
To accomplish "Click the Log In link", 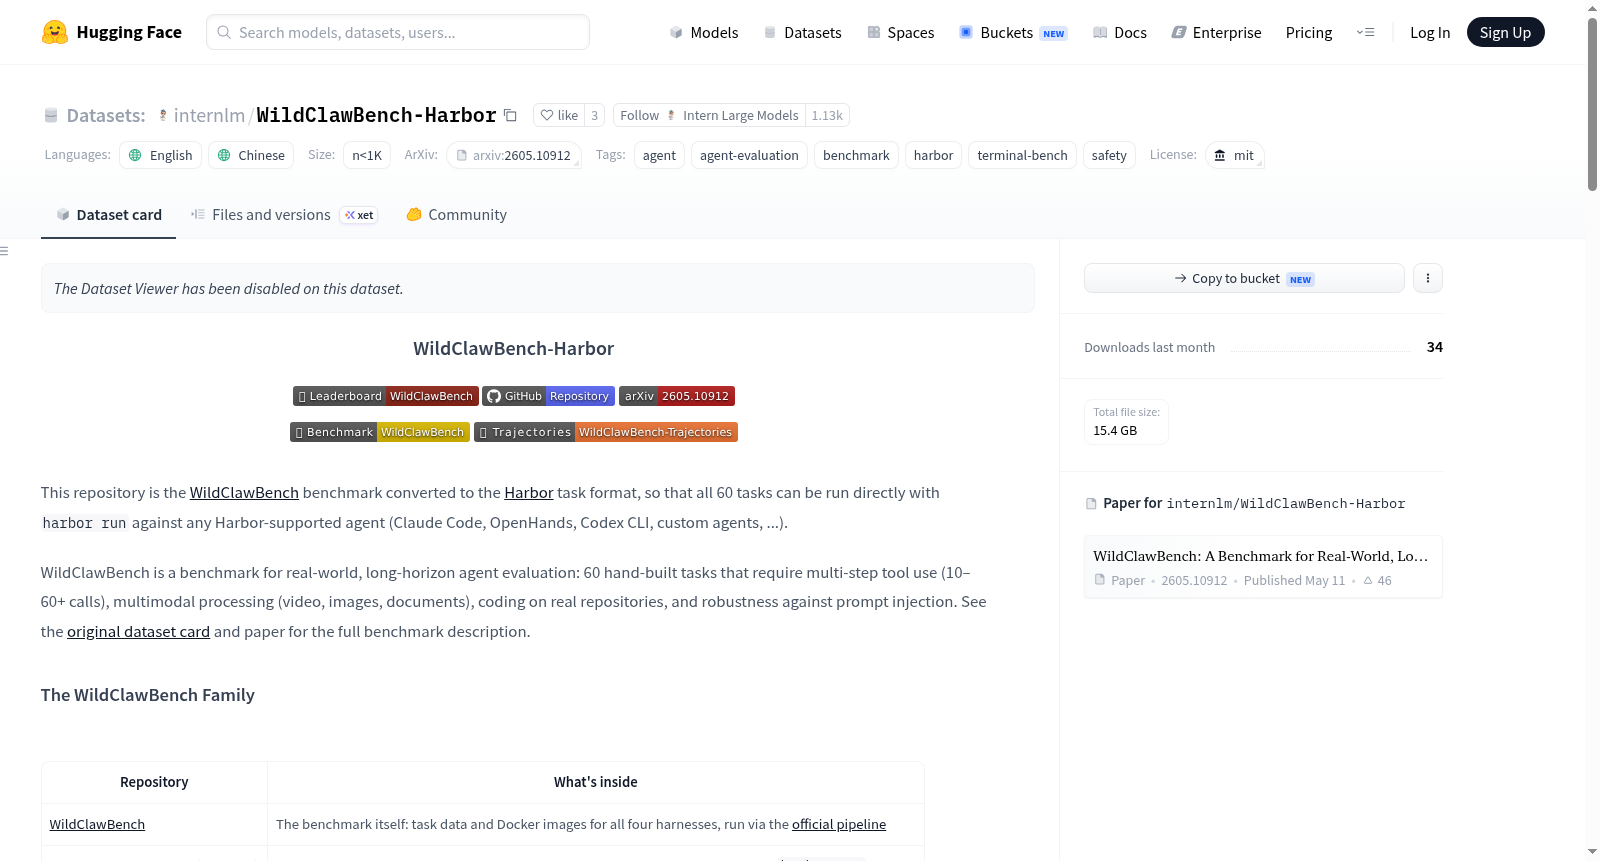I will click(x=1430, y=32).
